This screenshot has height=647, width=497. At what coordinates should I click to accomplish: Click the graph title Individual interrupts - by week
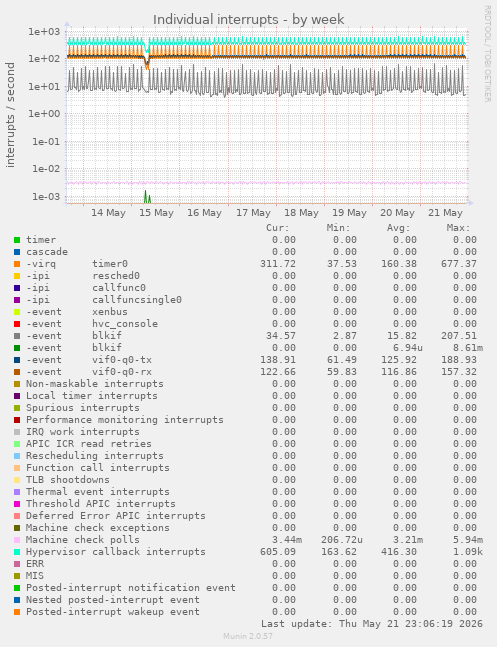coord(248,19)
